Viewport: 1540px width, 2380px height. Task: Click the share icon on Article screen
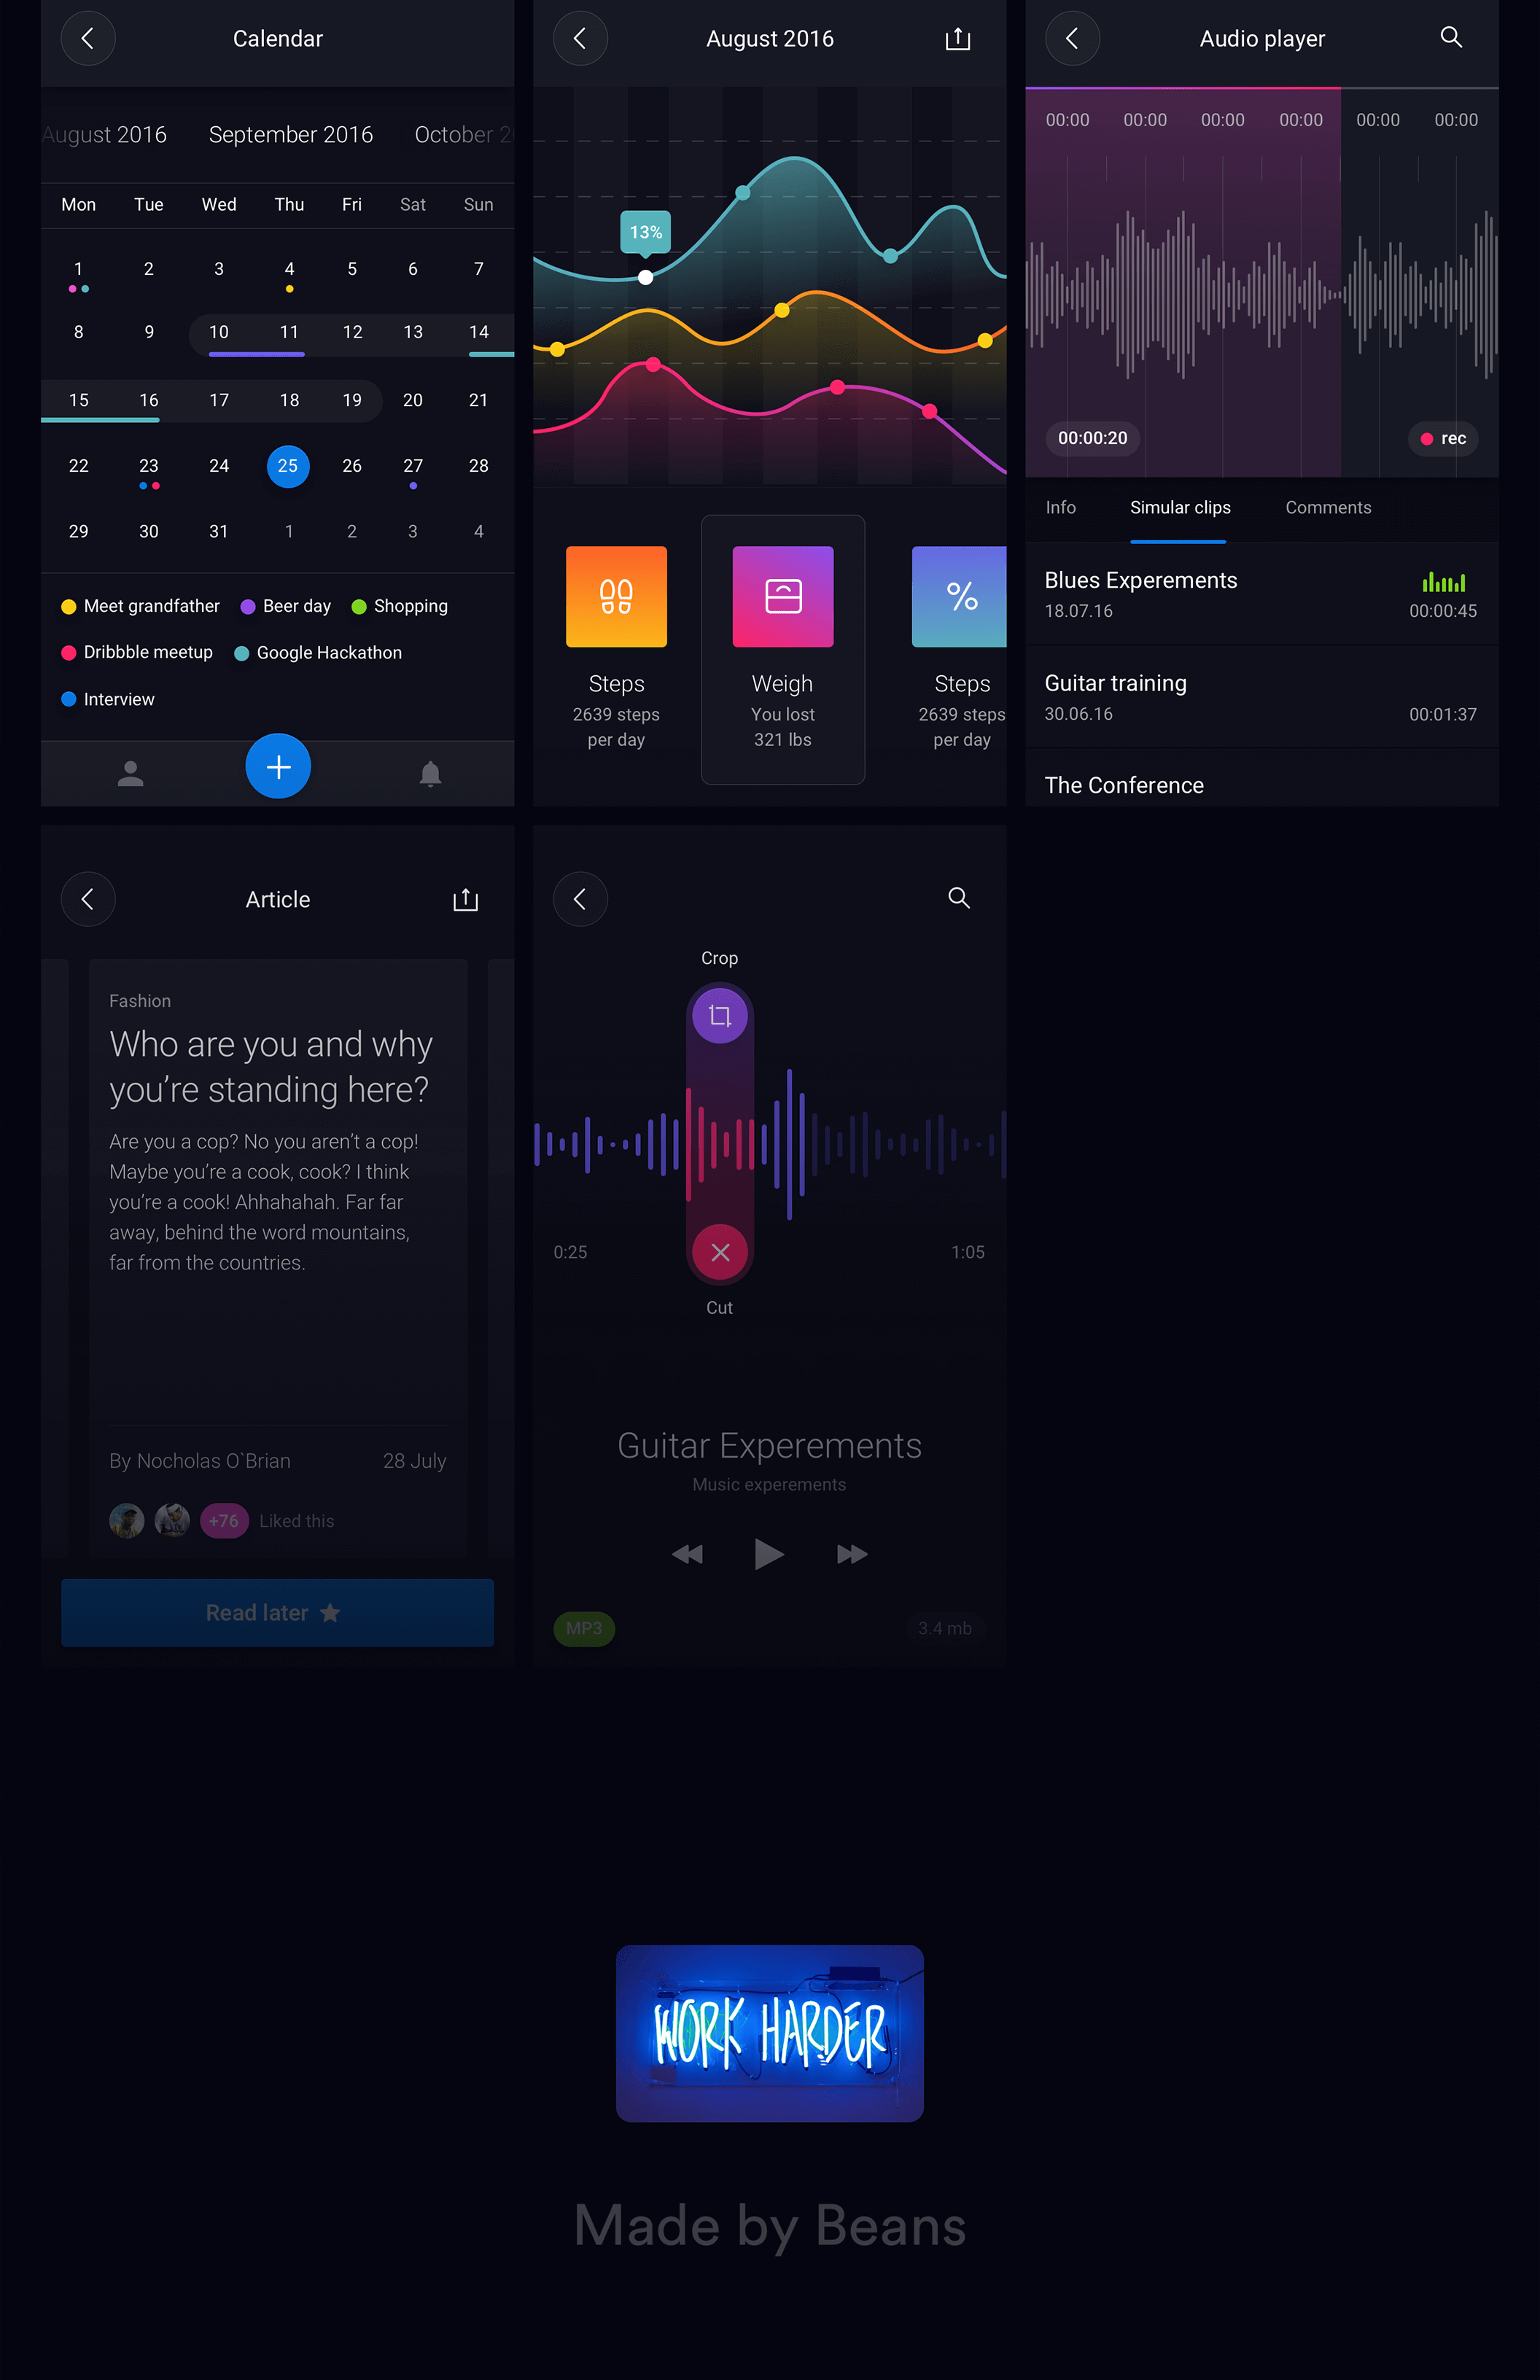pyautogui.click(x=467, y=898)
